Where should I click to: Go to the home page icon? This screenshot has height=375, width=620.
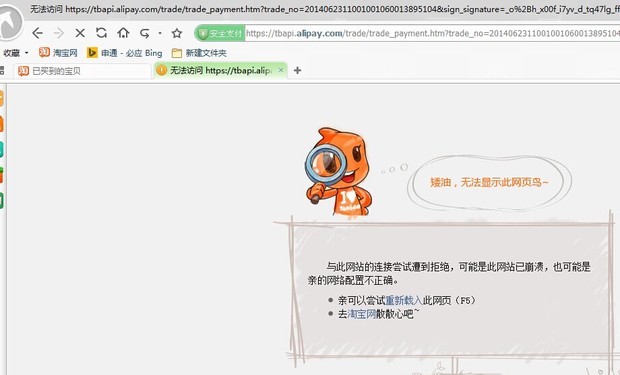click(x=123, y=33)
